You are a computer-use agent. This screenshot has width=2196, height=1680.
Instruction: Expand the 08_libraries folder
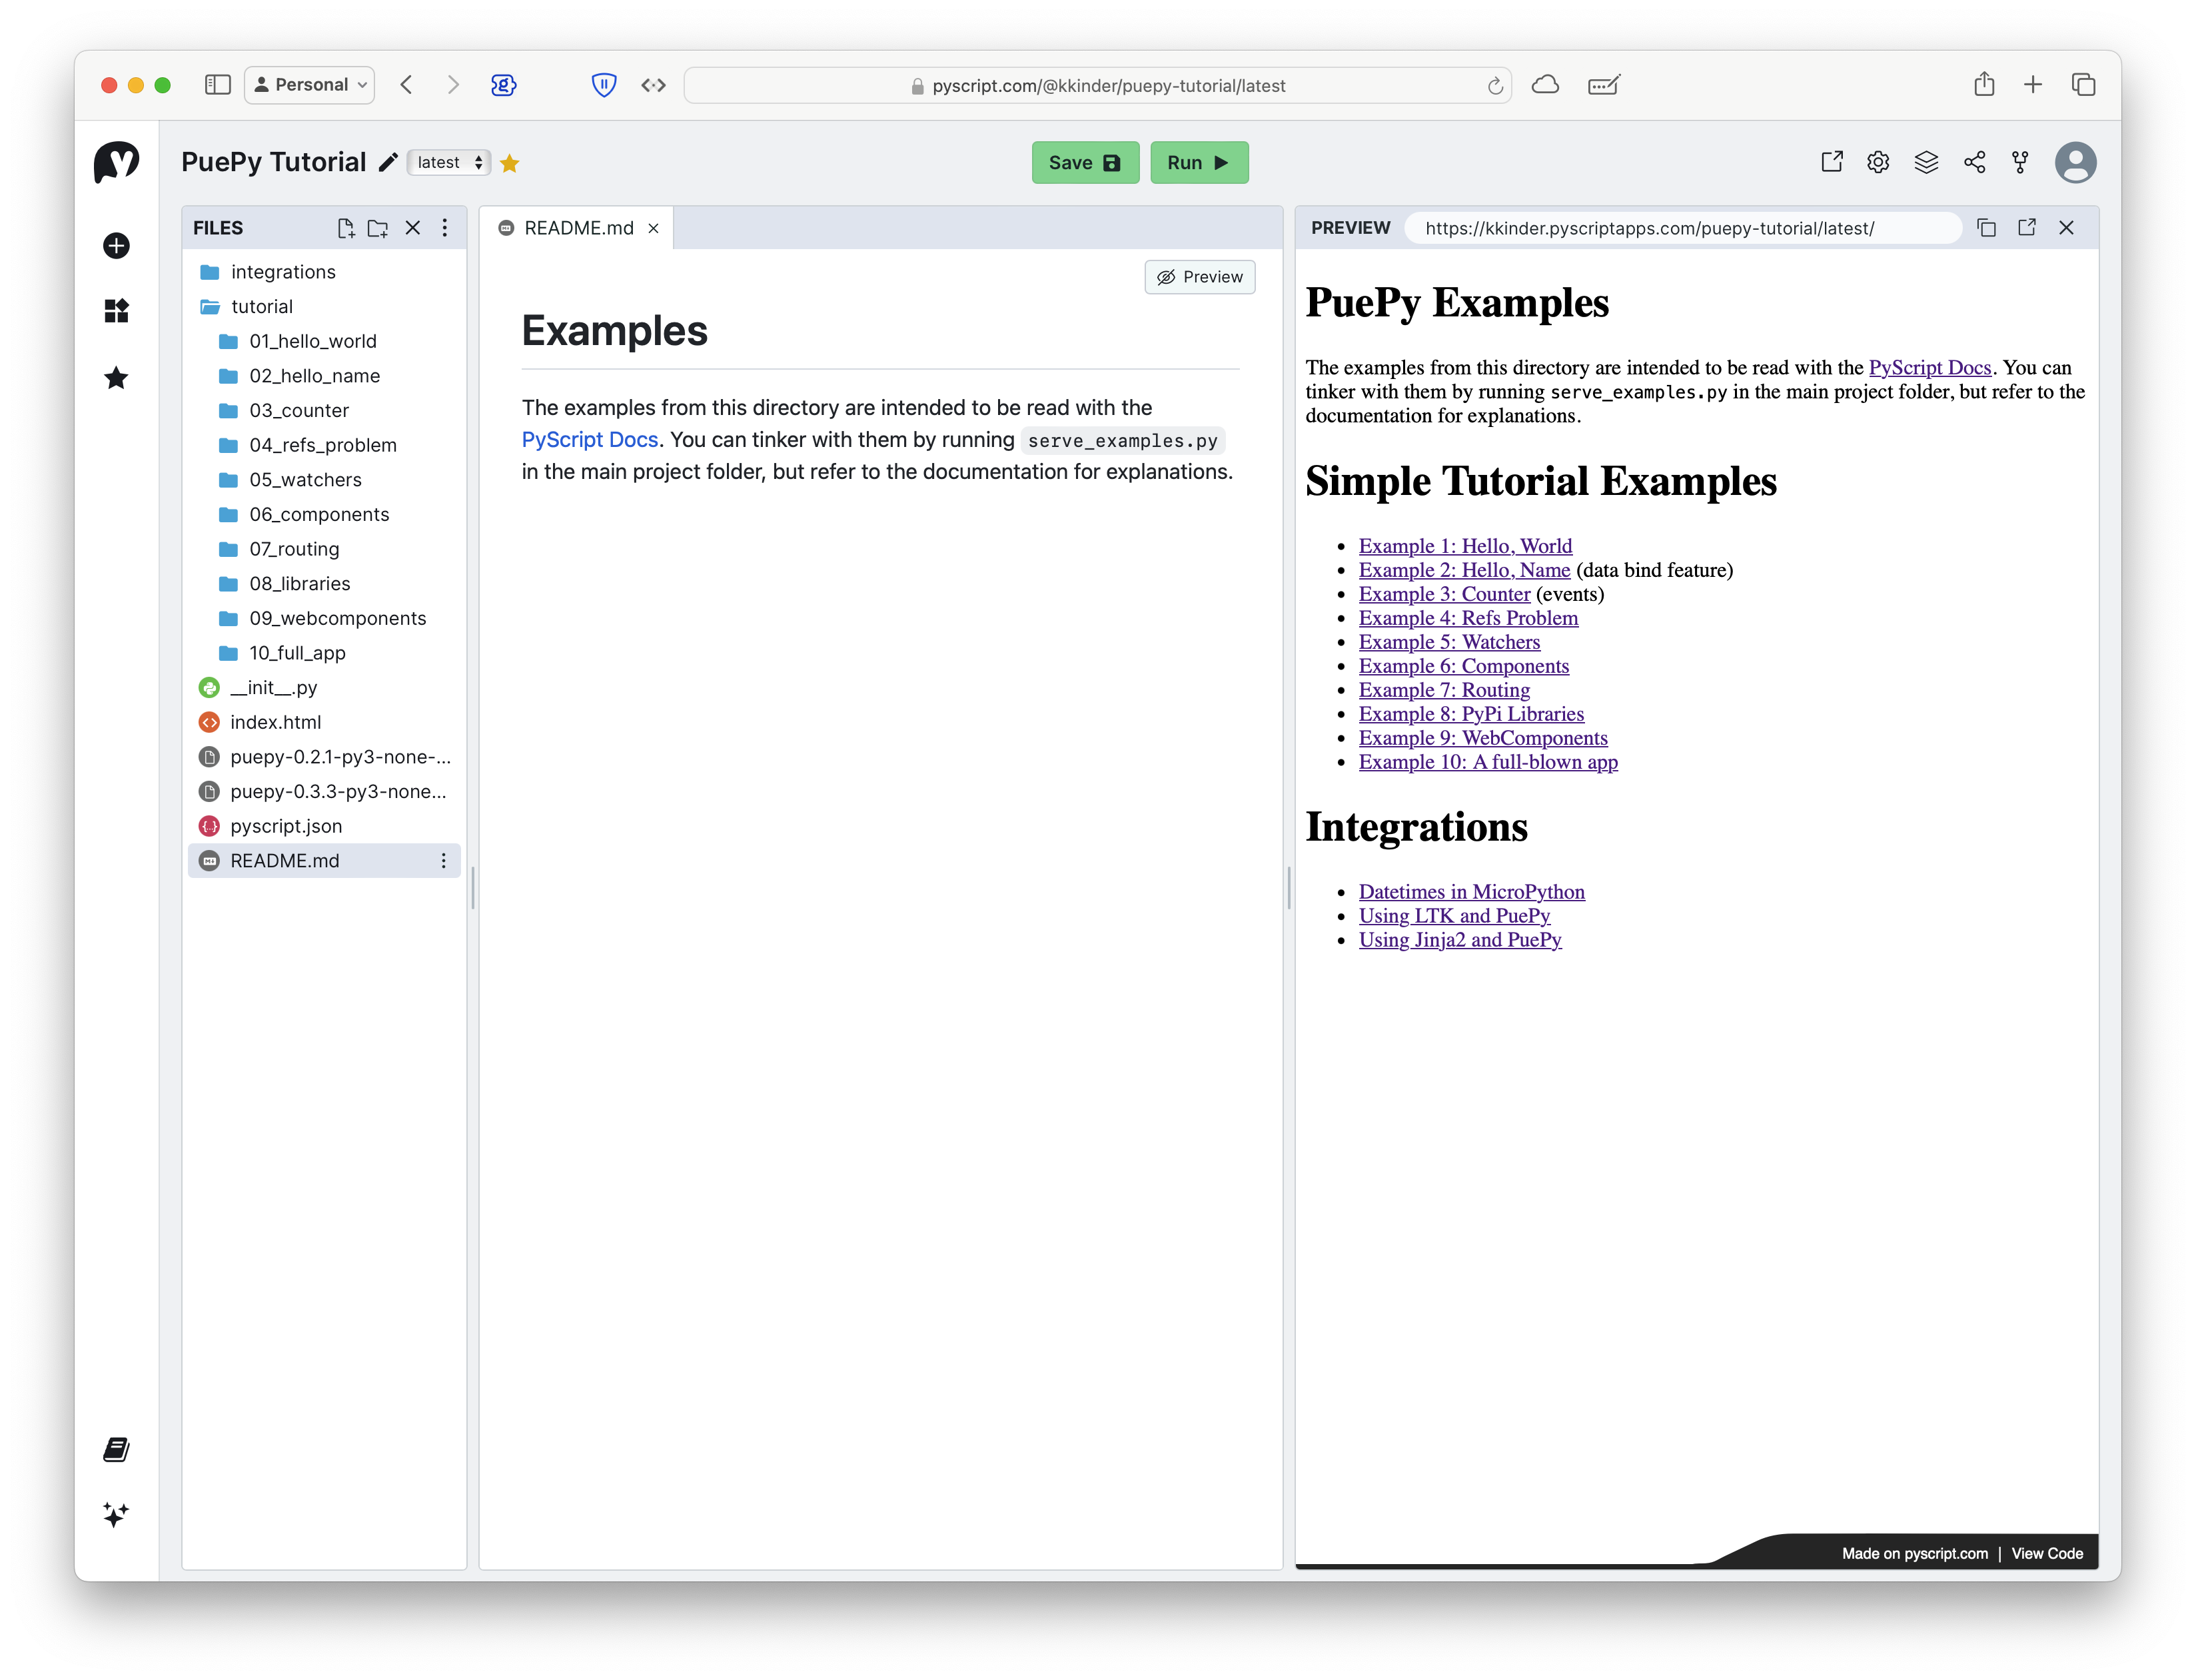(x=324, y=584)
